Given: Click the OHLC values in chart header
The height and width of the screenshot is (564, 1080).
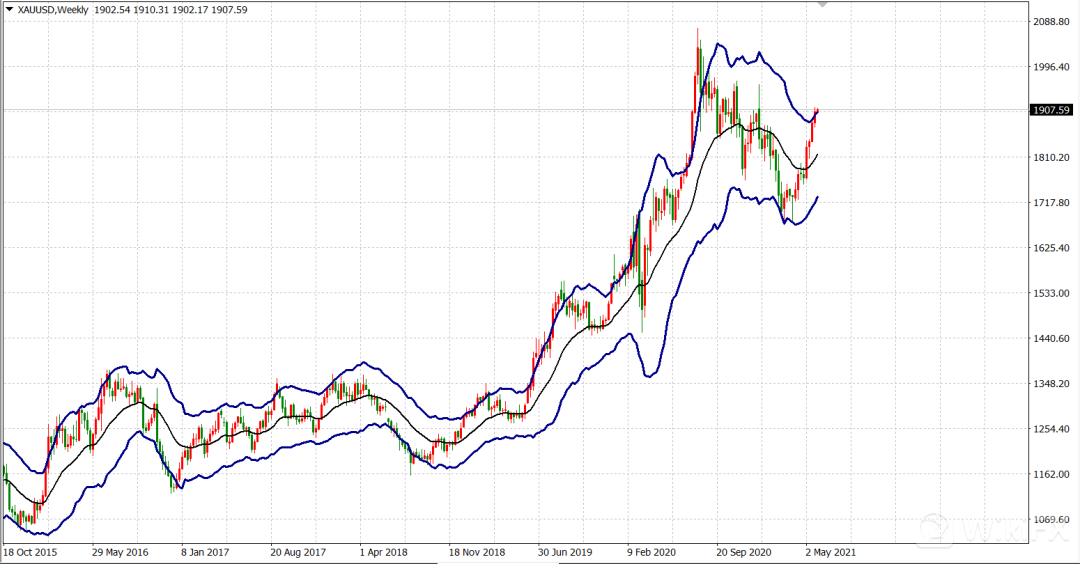Looking at the screenshot, I should click(170, 9).
